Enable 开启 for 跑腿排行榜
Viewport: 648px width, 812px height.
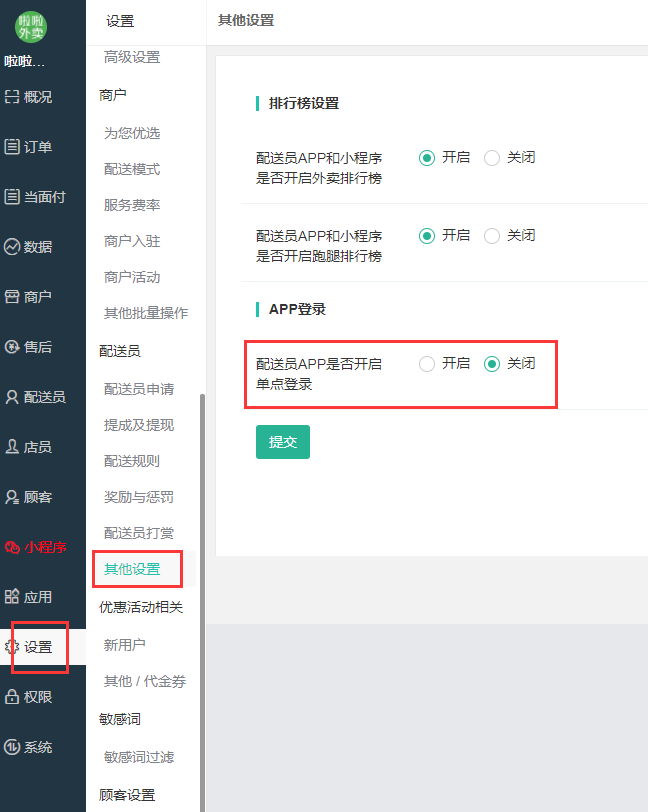coord(427,236)
